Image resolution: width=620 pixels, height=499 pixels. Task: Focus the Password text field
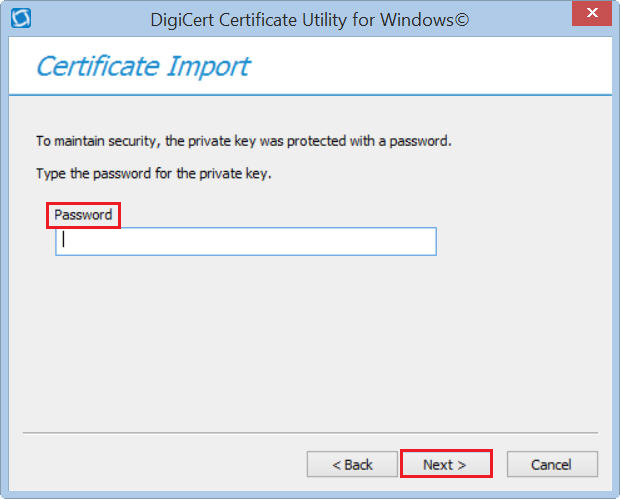(x=246, y=241)
